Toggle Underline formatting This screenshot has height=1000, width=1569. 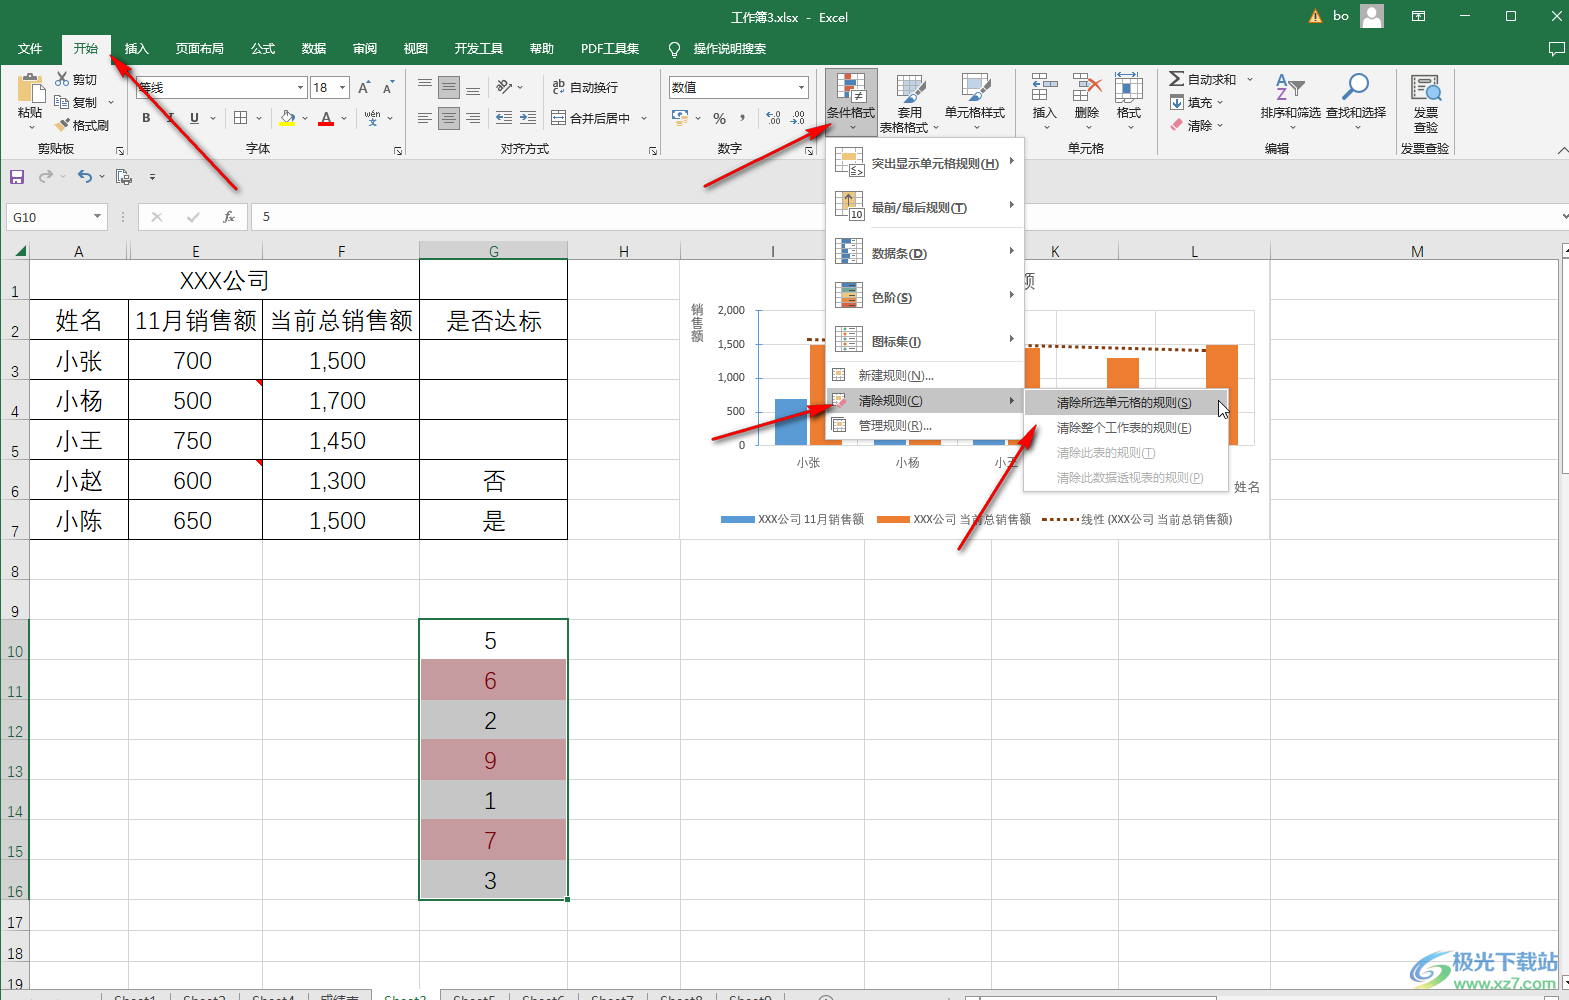point(194,118)
